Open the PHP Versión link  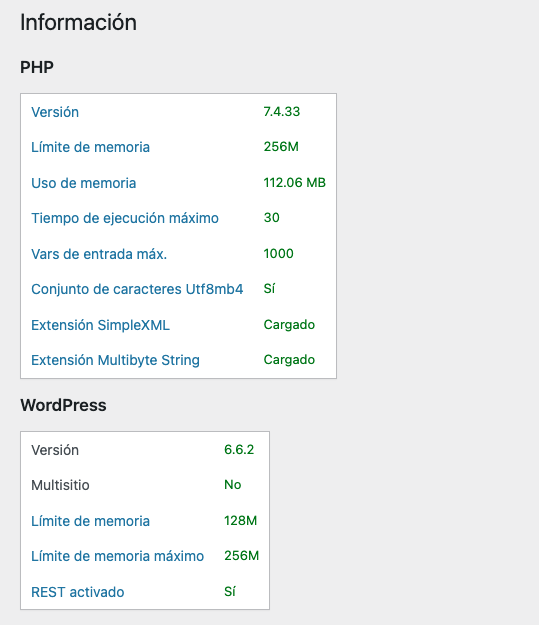[55, 112]
